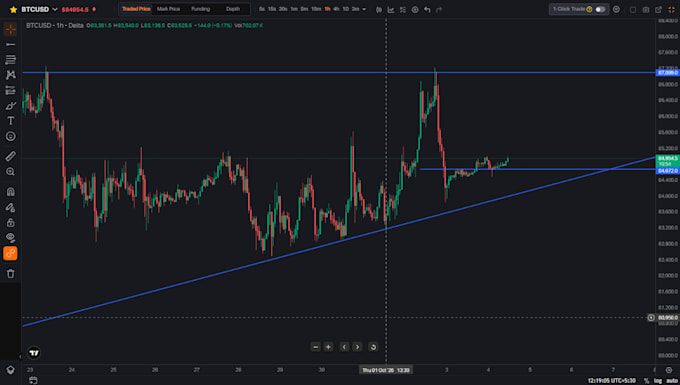Switch to the Mark Price tab

[168, 9]
